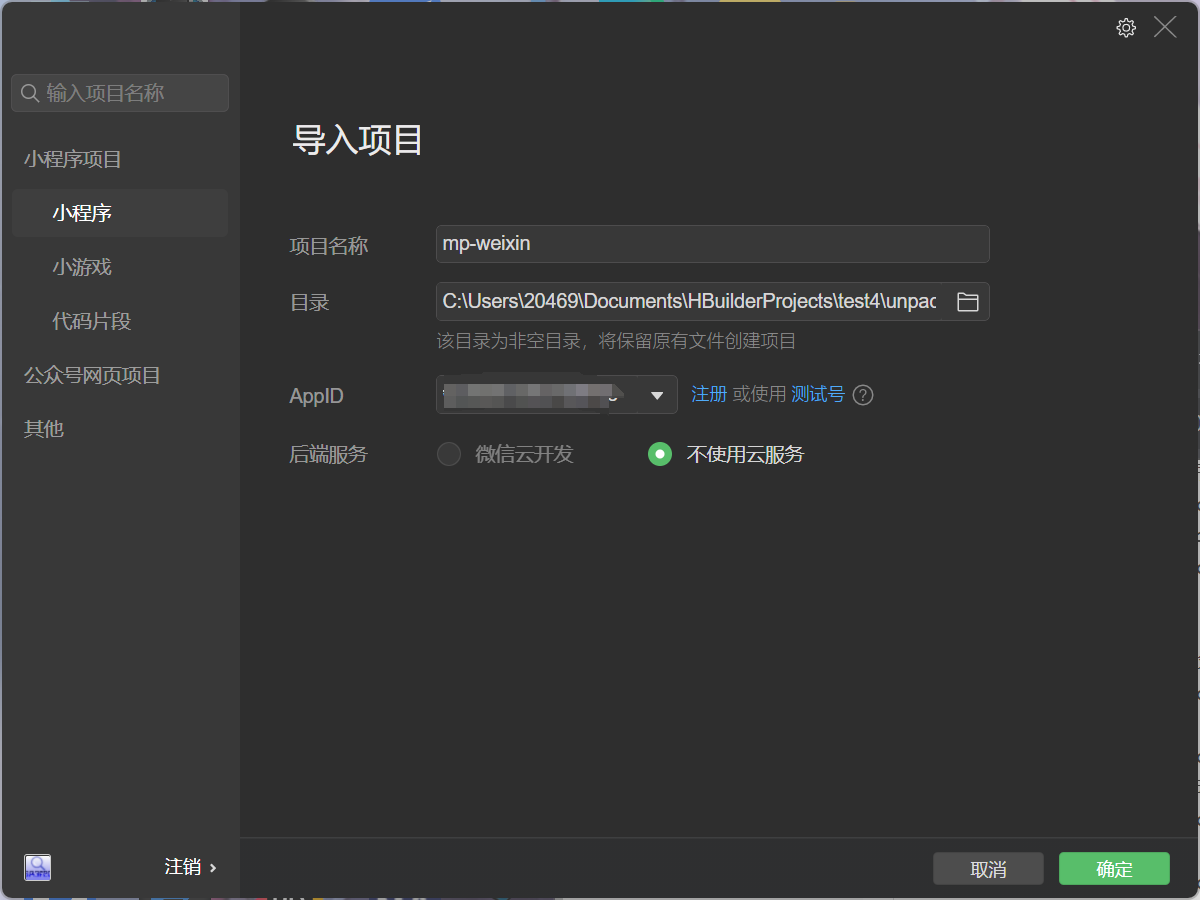Click the 注册 link
The image size is (1200, 900).
[x=709, y=394]
